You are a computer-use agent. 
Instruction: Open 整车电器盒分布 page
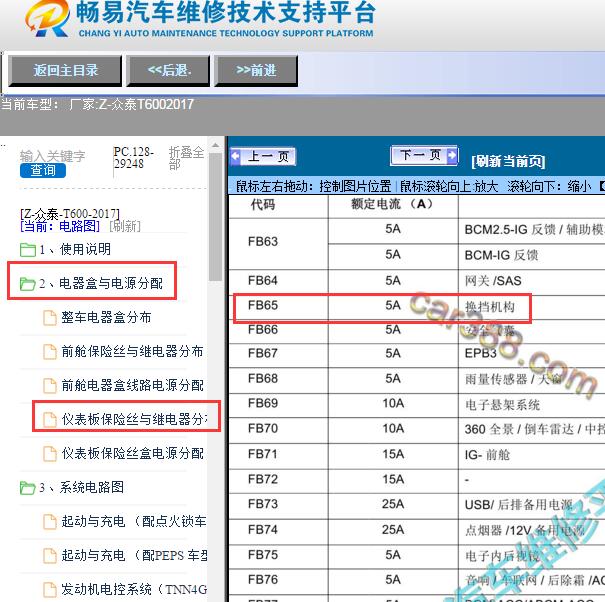106,317
